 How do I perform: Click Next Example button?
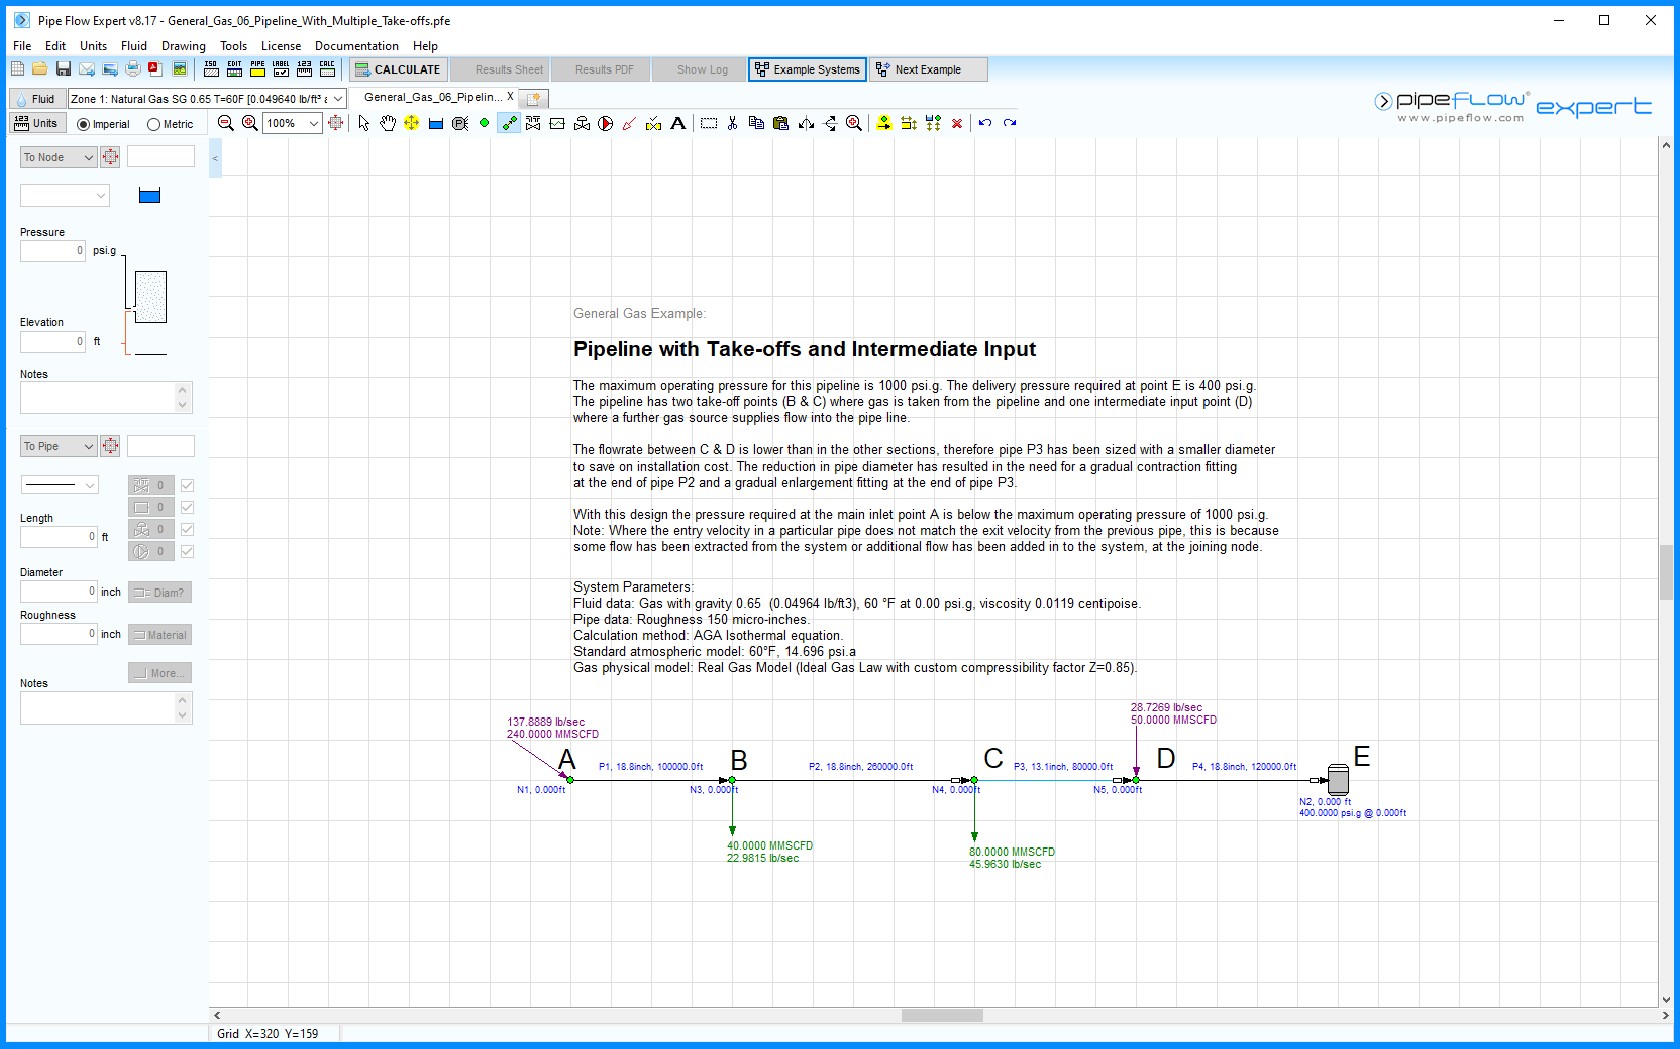928,70
